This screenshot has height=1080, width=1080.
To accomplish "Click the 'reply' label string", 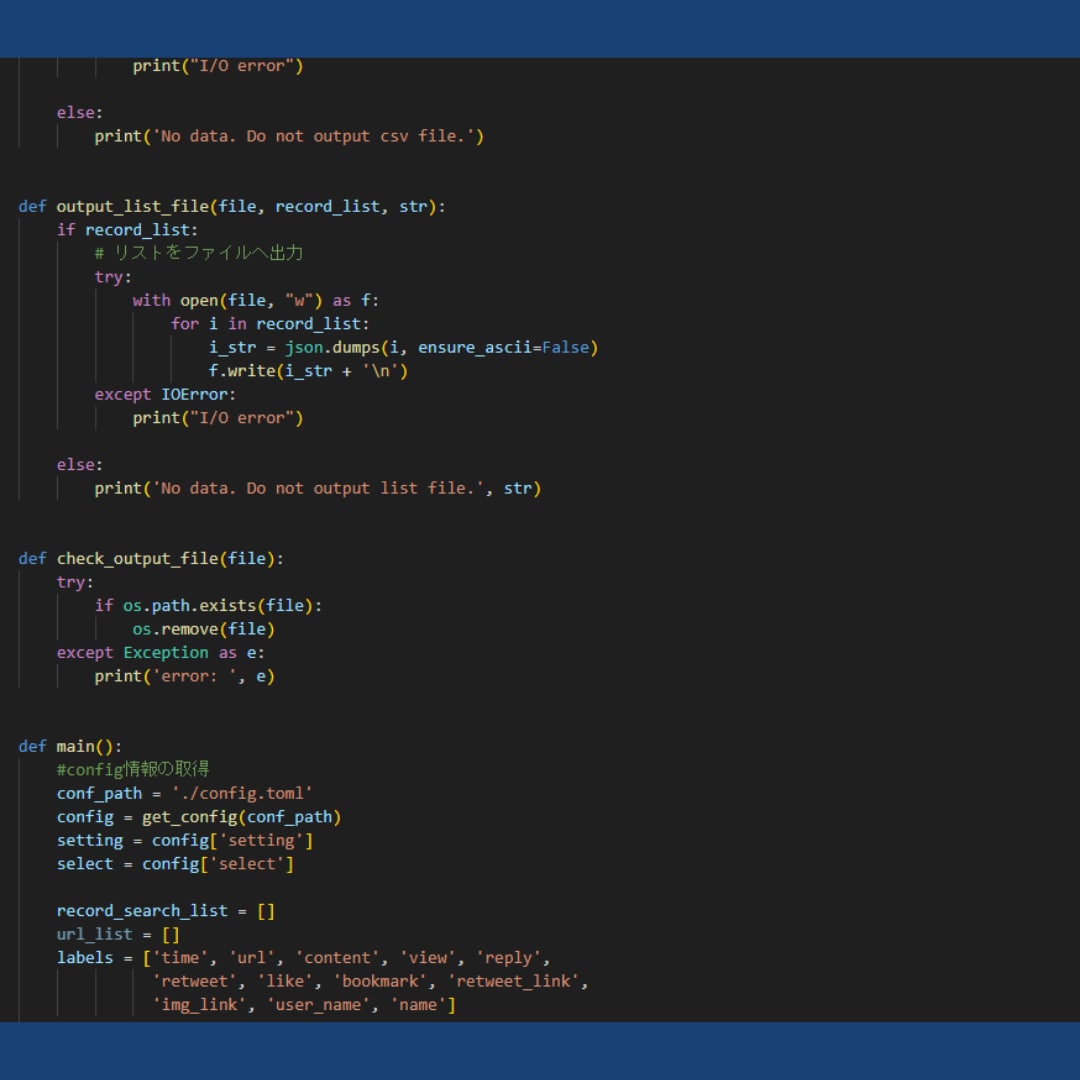I will click(508, 958).
